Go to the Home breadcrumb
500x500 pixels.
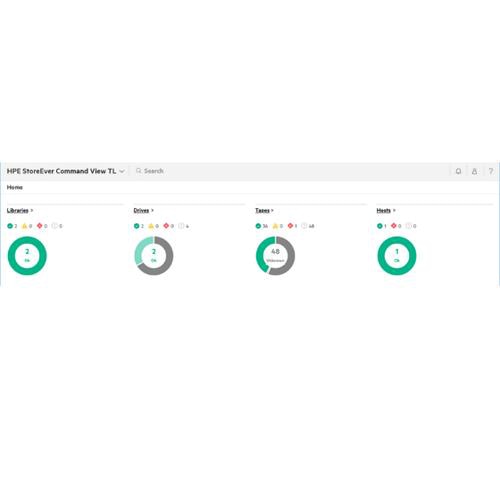tap(15, 187)
